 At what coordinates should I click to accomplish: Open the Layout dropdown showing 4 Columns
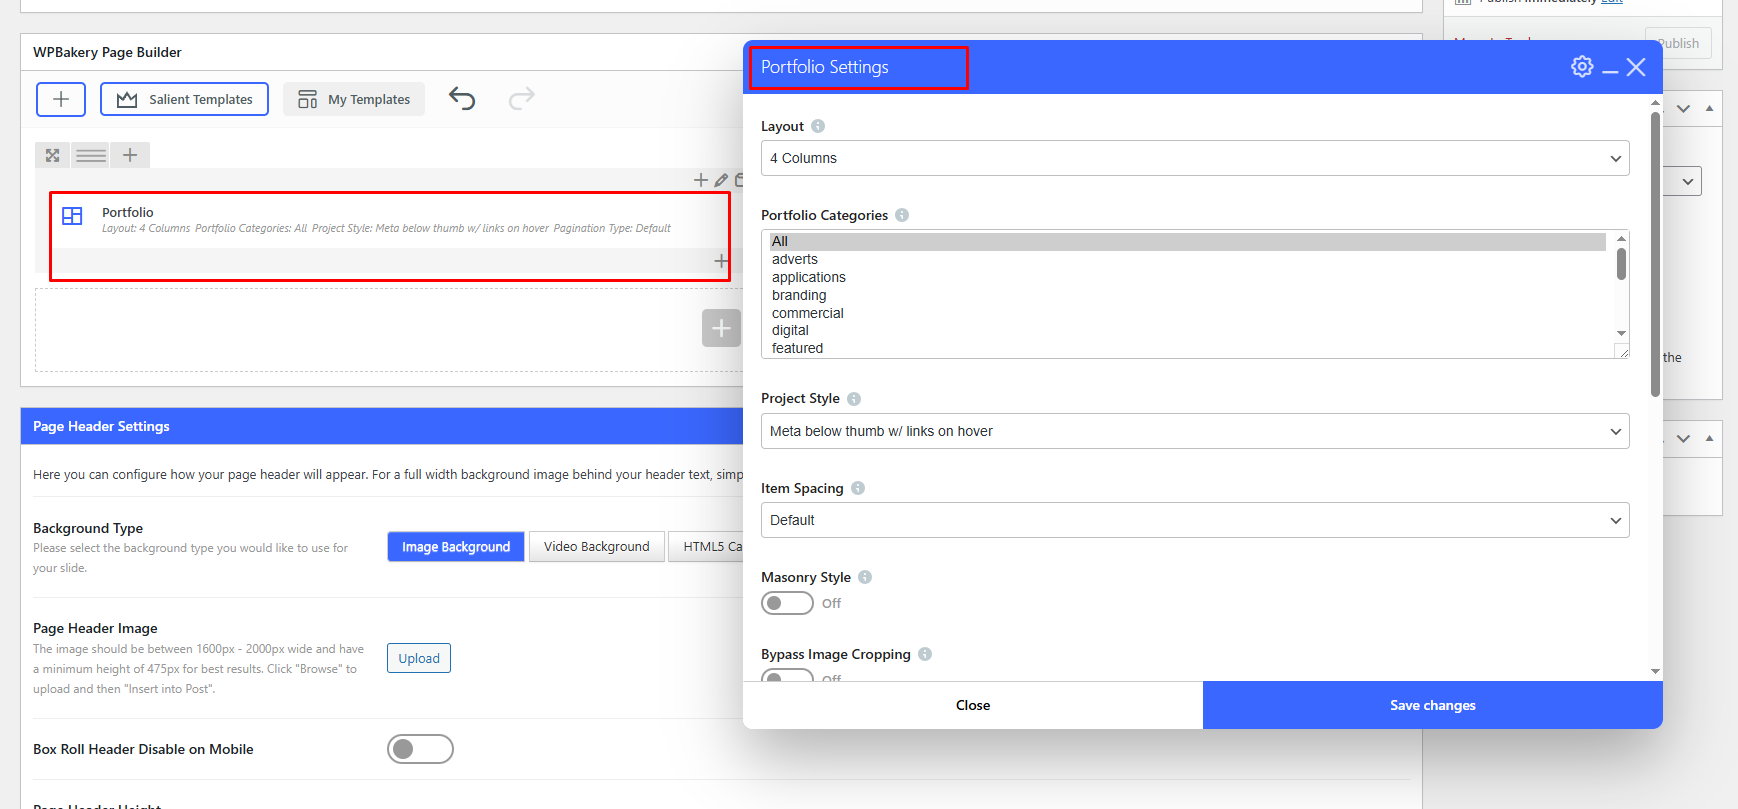(x=1194, y=158)
